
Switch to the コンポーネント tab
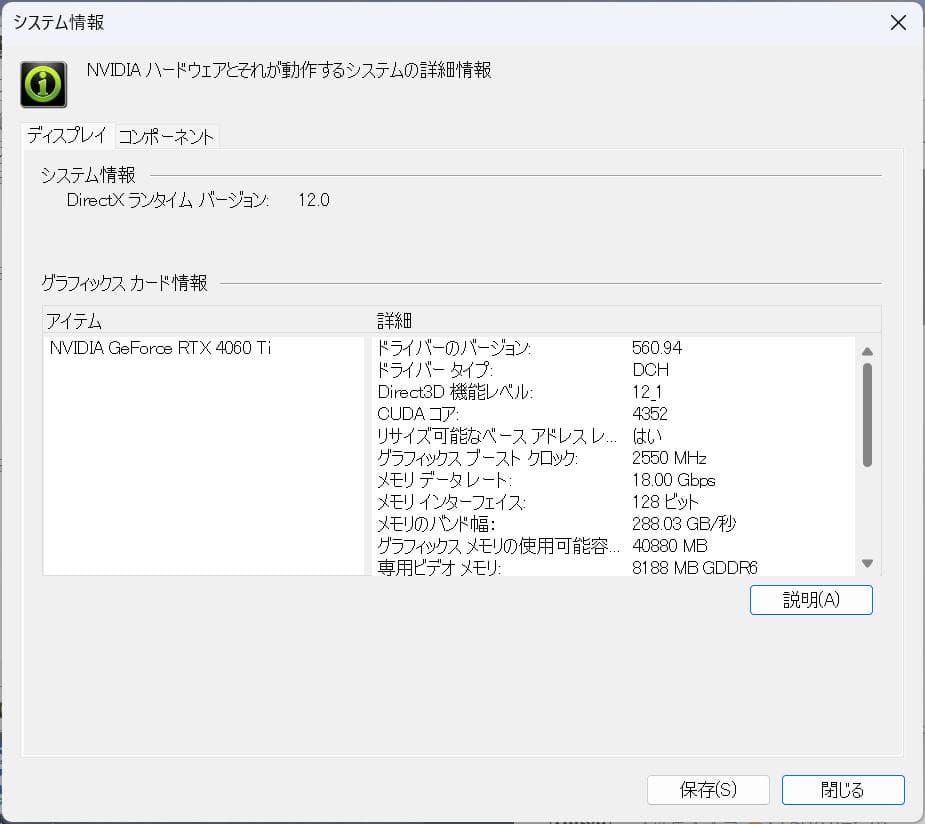point(166,136)
